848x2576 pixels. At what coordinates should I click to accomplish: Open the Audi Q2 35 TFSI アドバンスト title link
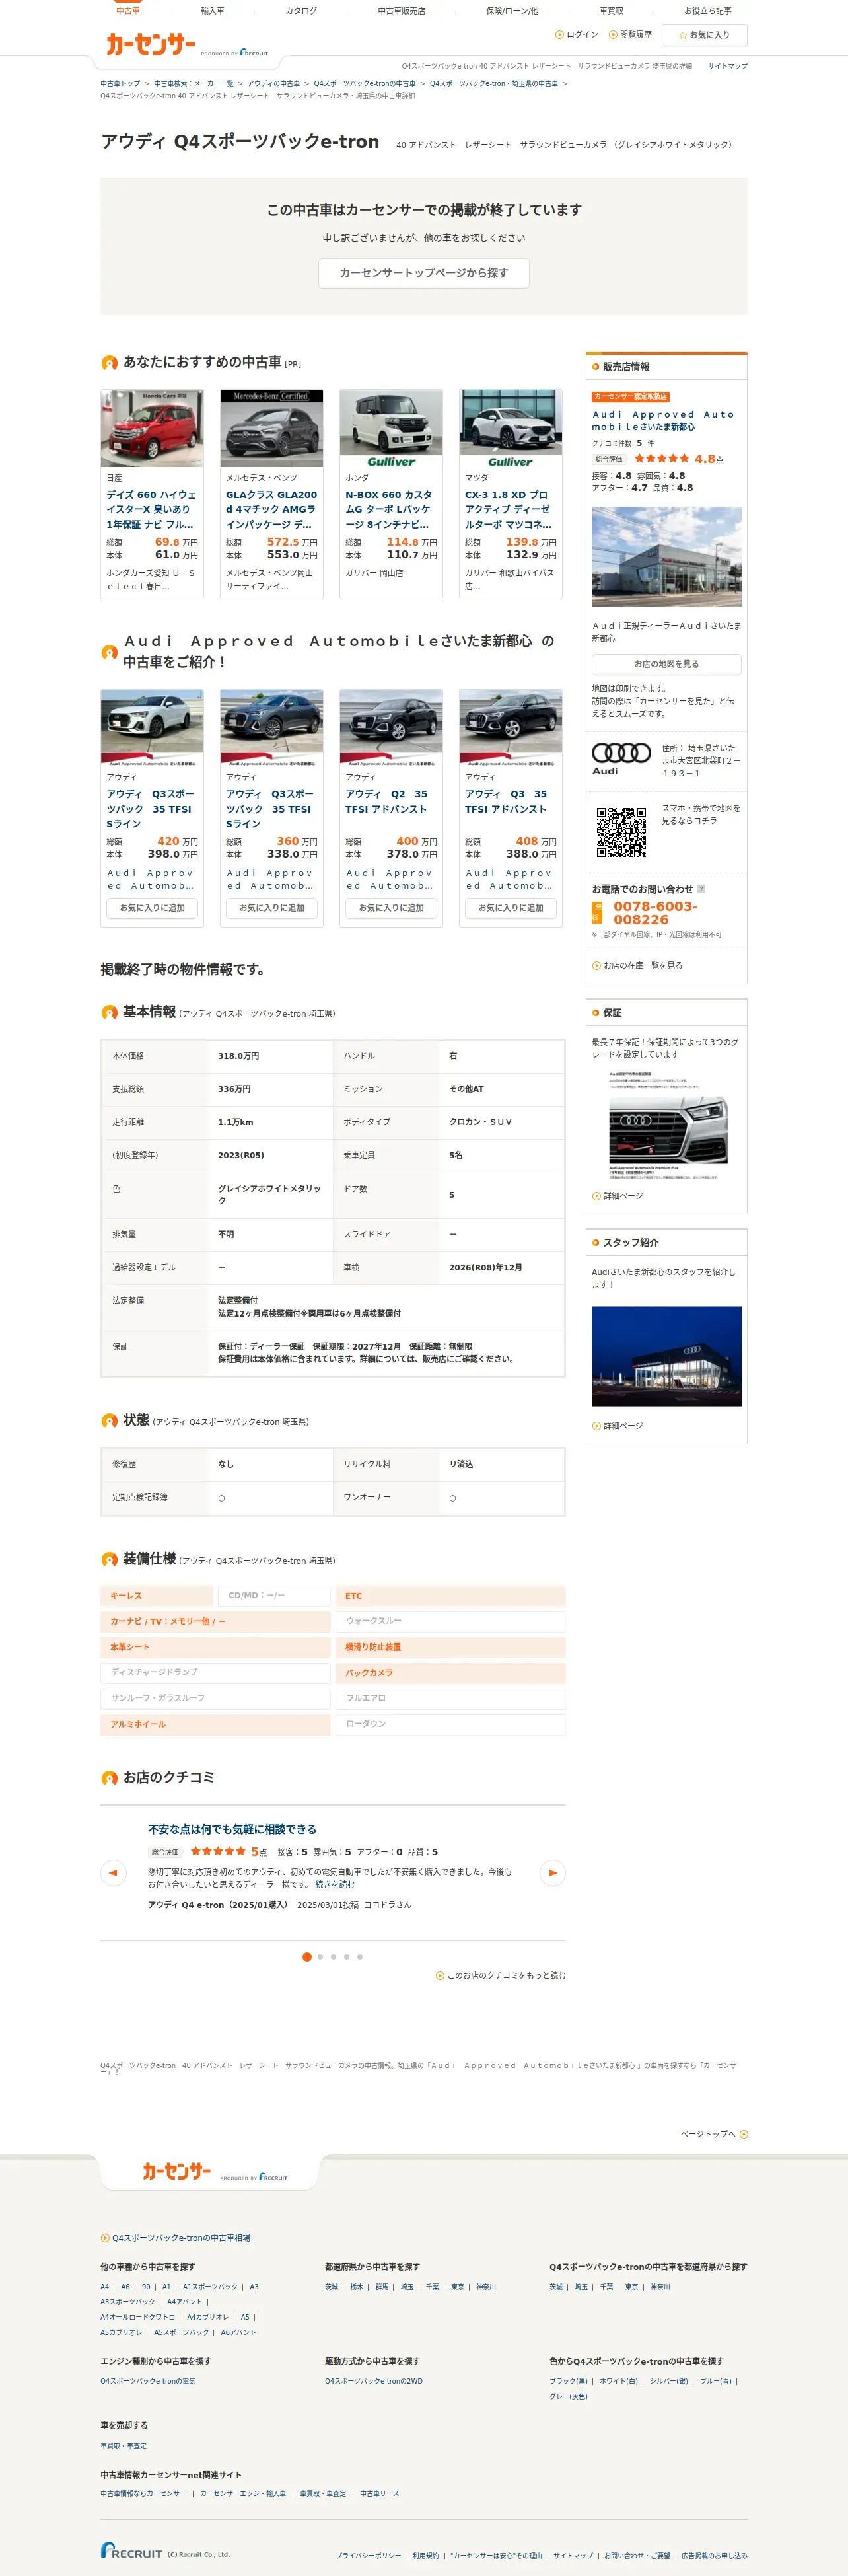[386, 802]
